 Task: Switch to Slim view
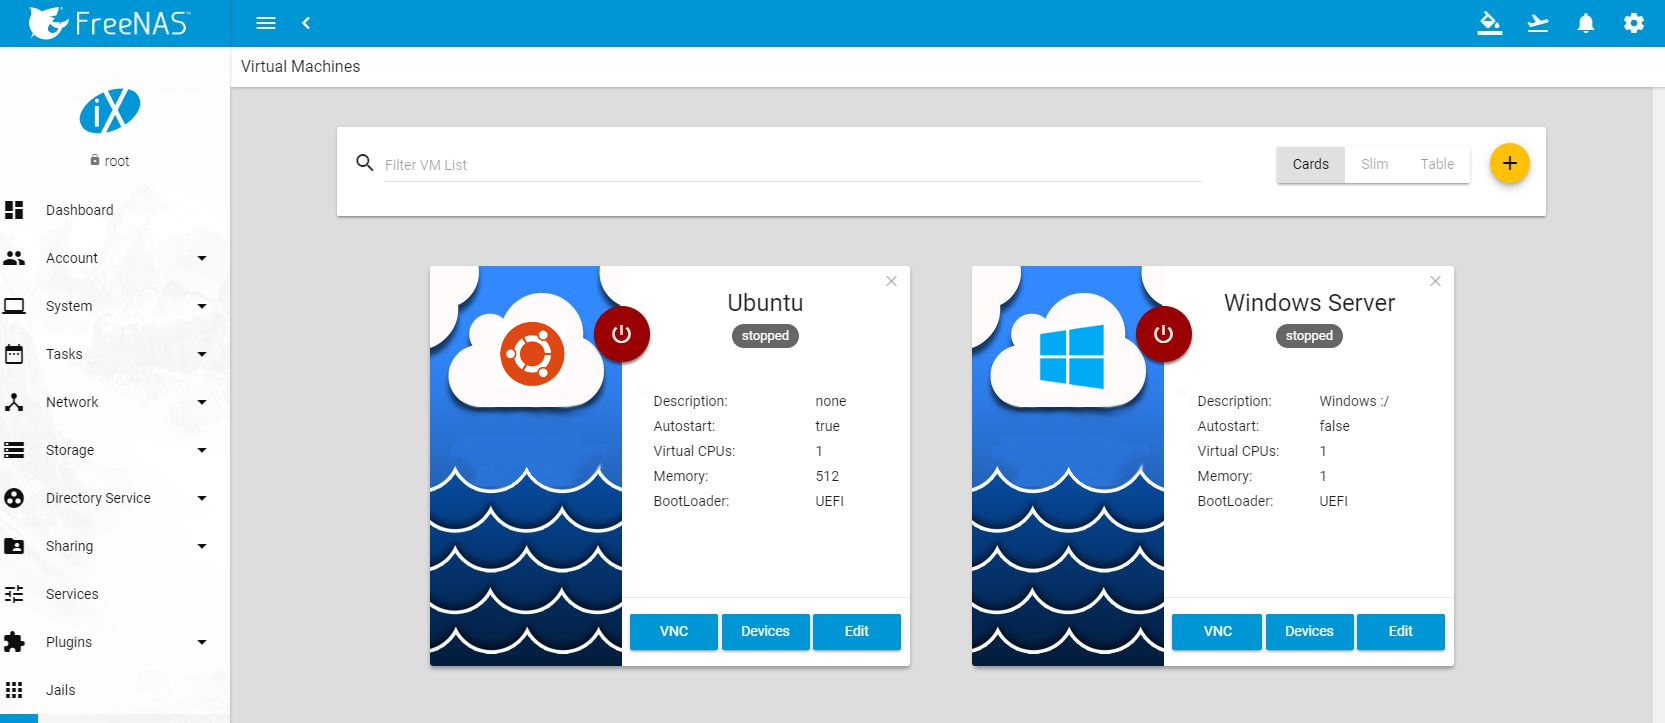coord(1374,164)
